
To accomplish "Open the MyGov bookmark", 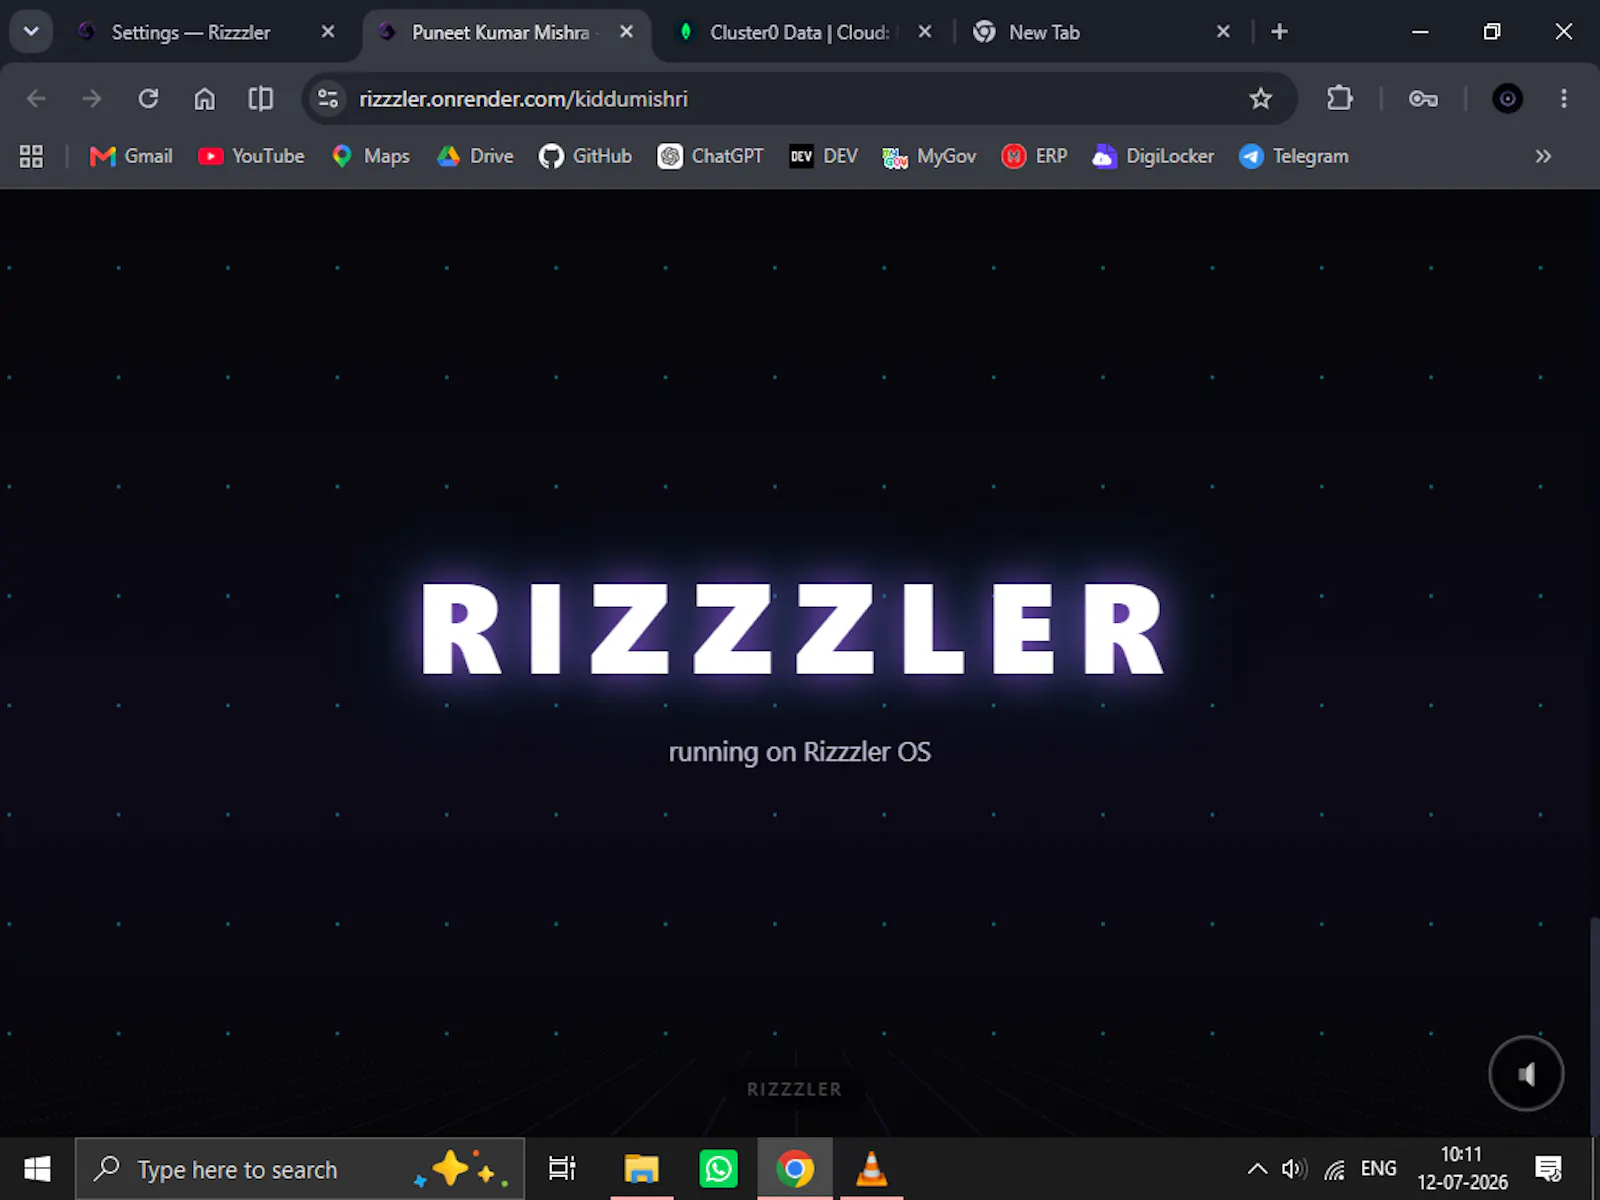I will 929,156.
